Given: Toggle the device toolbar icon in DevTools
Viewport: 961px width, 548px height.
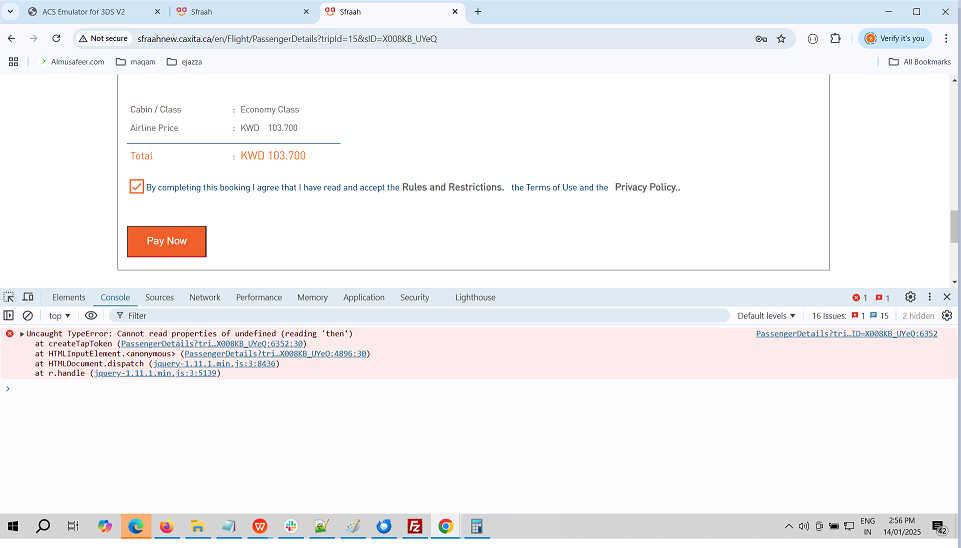Looking at the screenshot, I should tap(28, 297).
